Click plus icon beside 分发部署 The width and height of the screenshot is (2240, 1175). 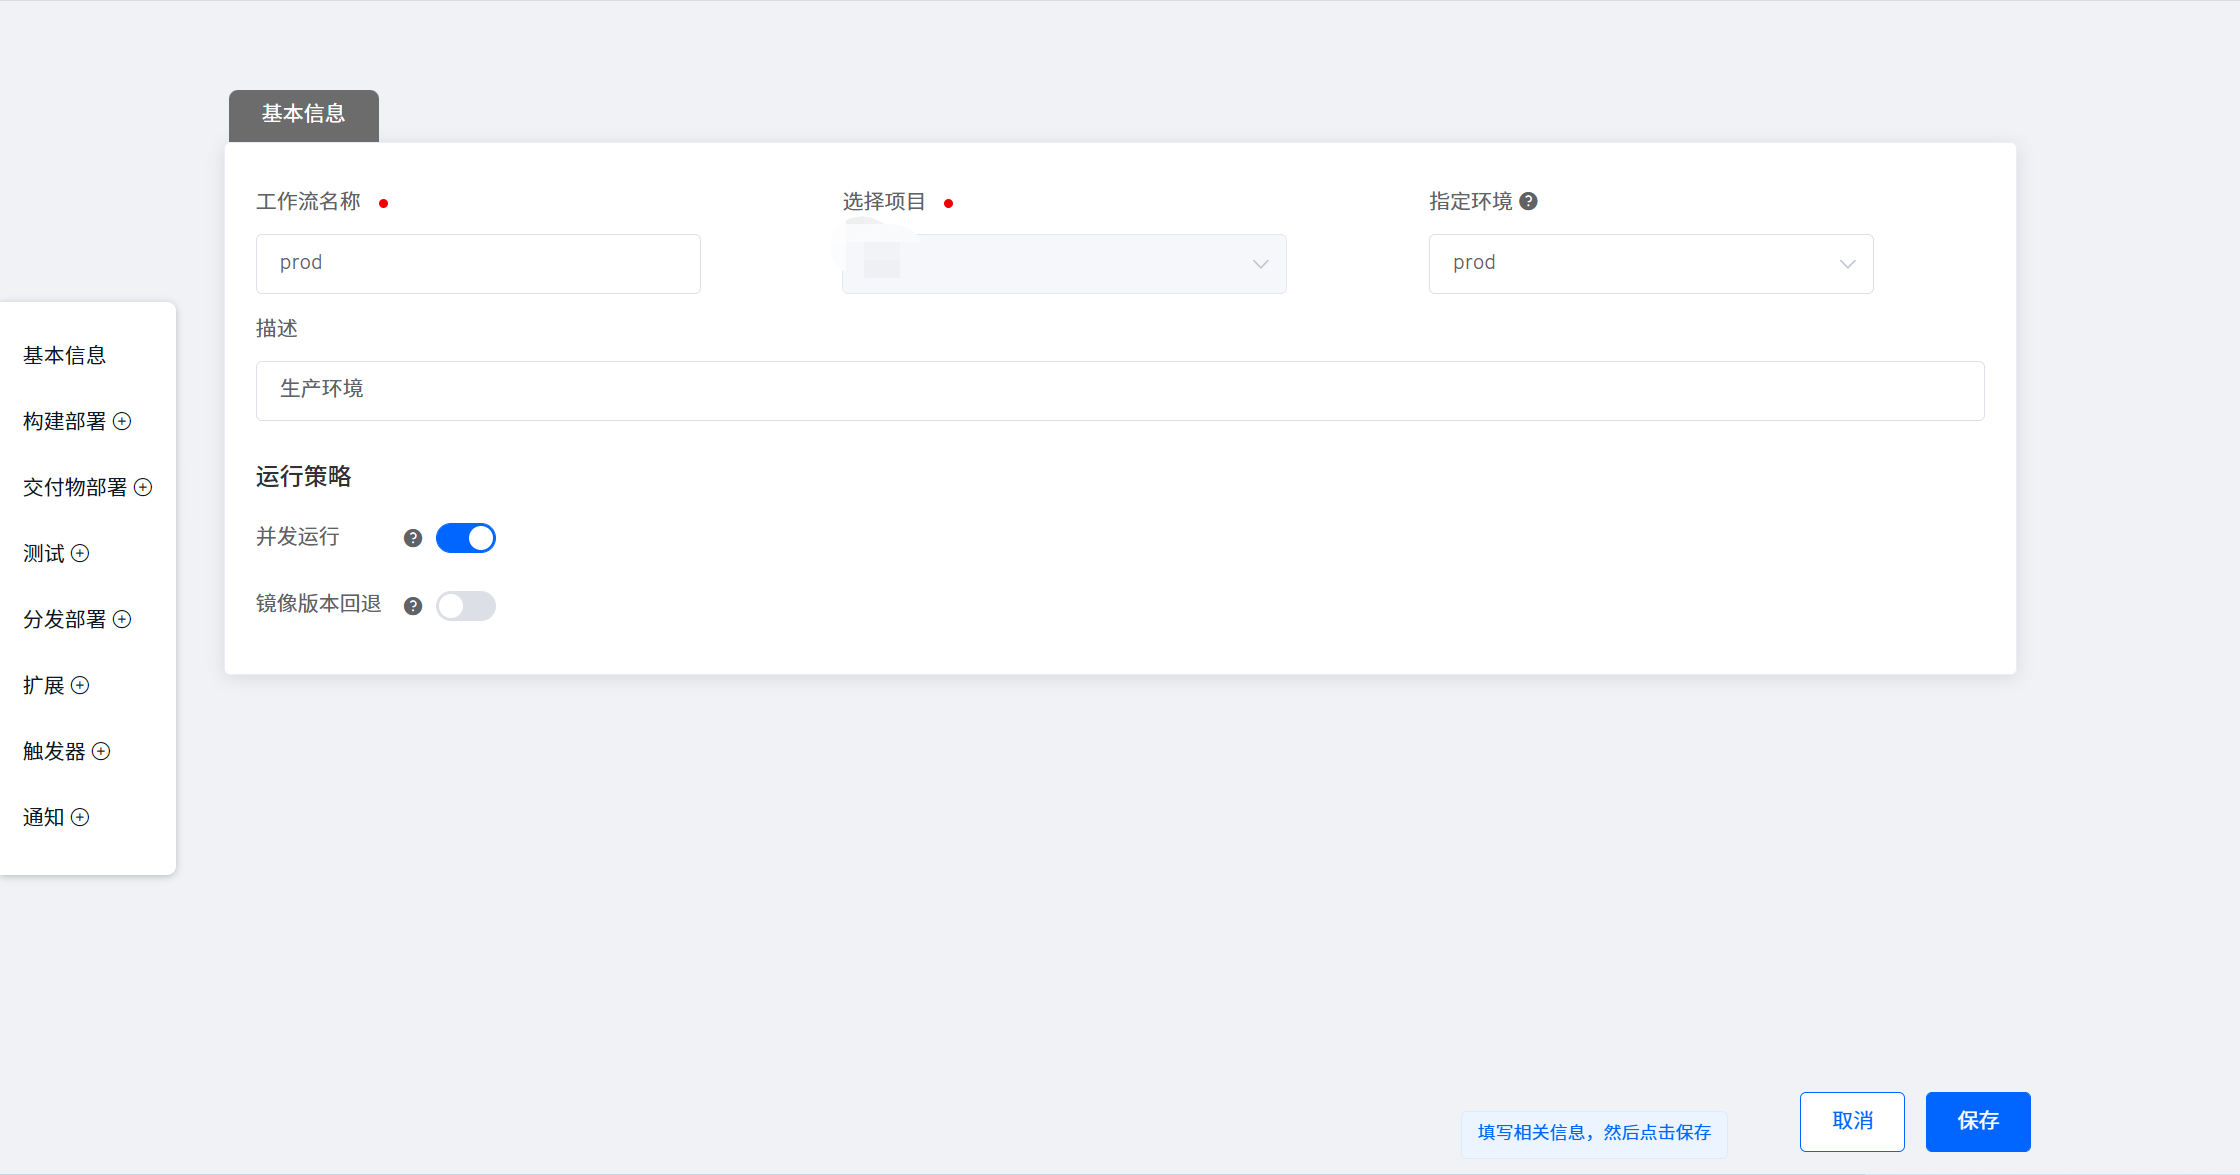(x=122, y=619)
